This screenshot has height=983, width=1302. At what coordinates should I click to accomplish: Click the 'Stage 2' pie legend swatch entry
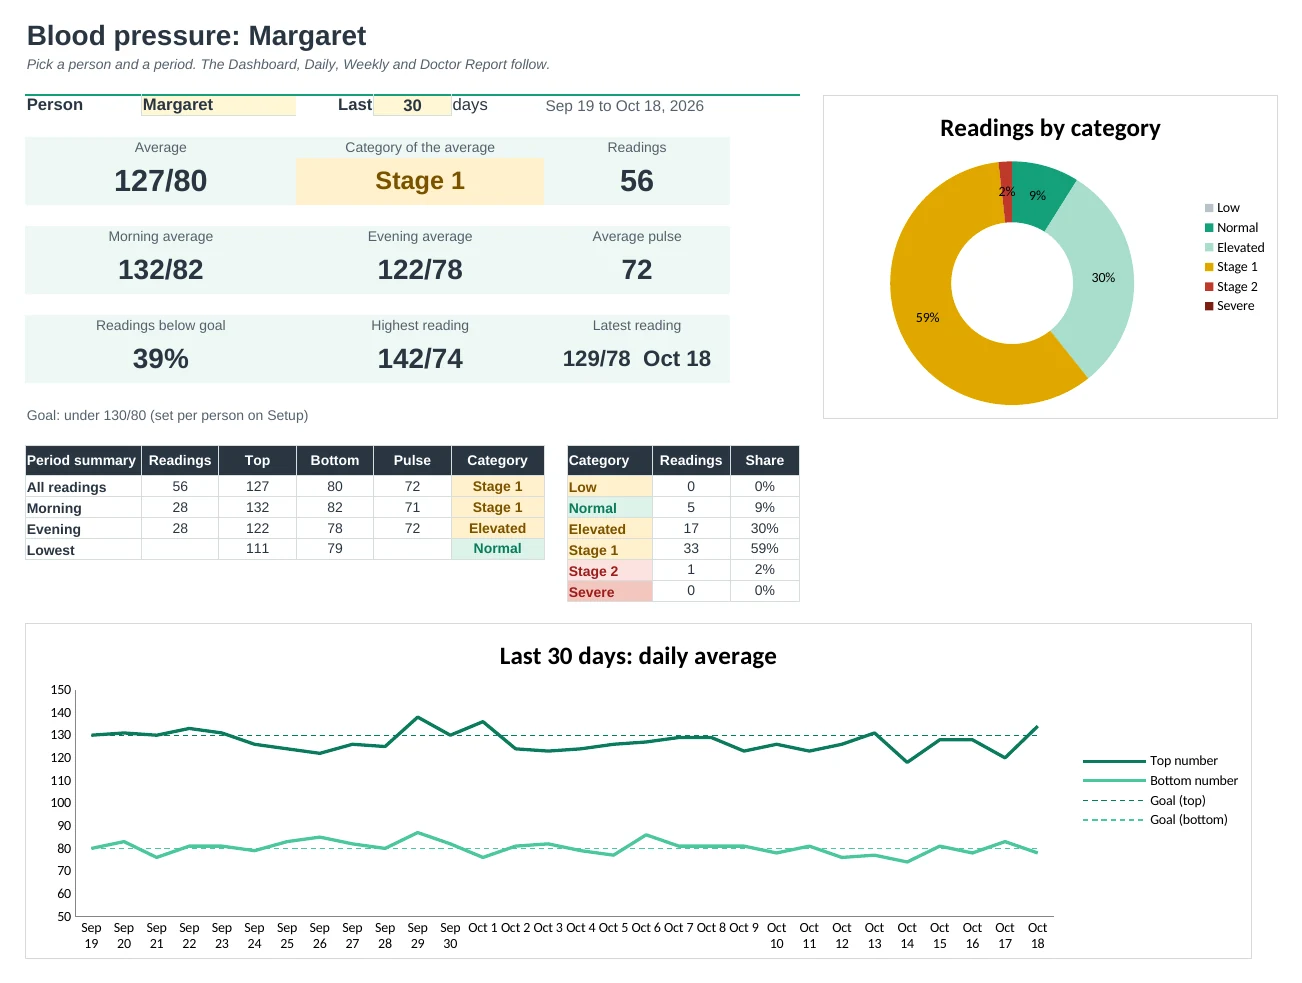pos(1231,287)
